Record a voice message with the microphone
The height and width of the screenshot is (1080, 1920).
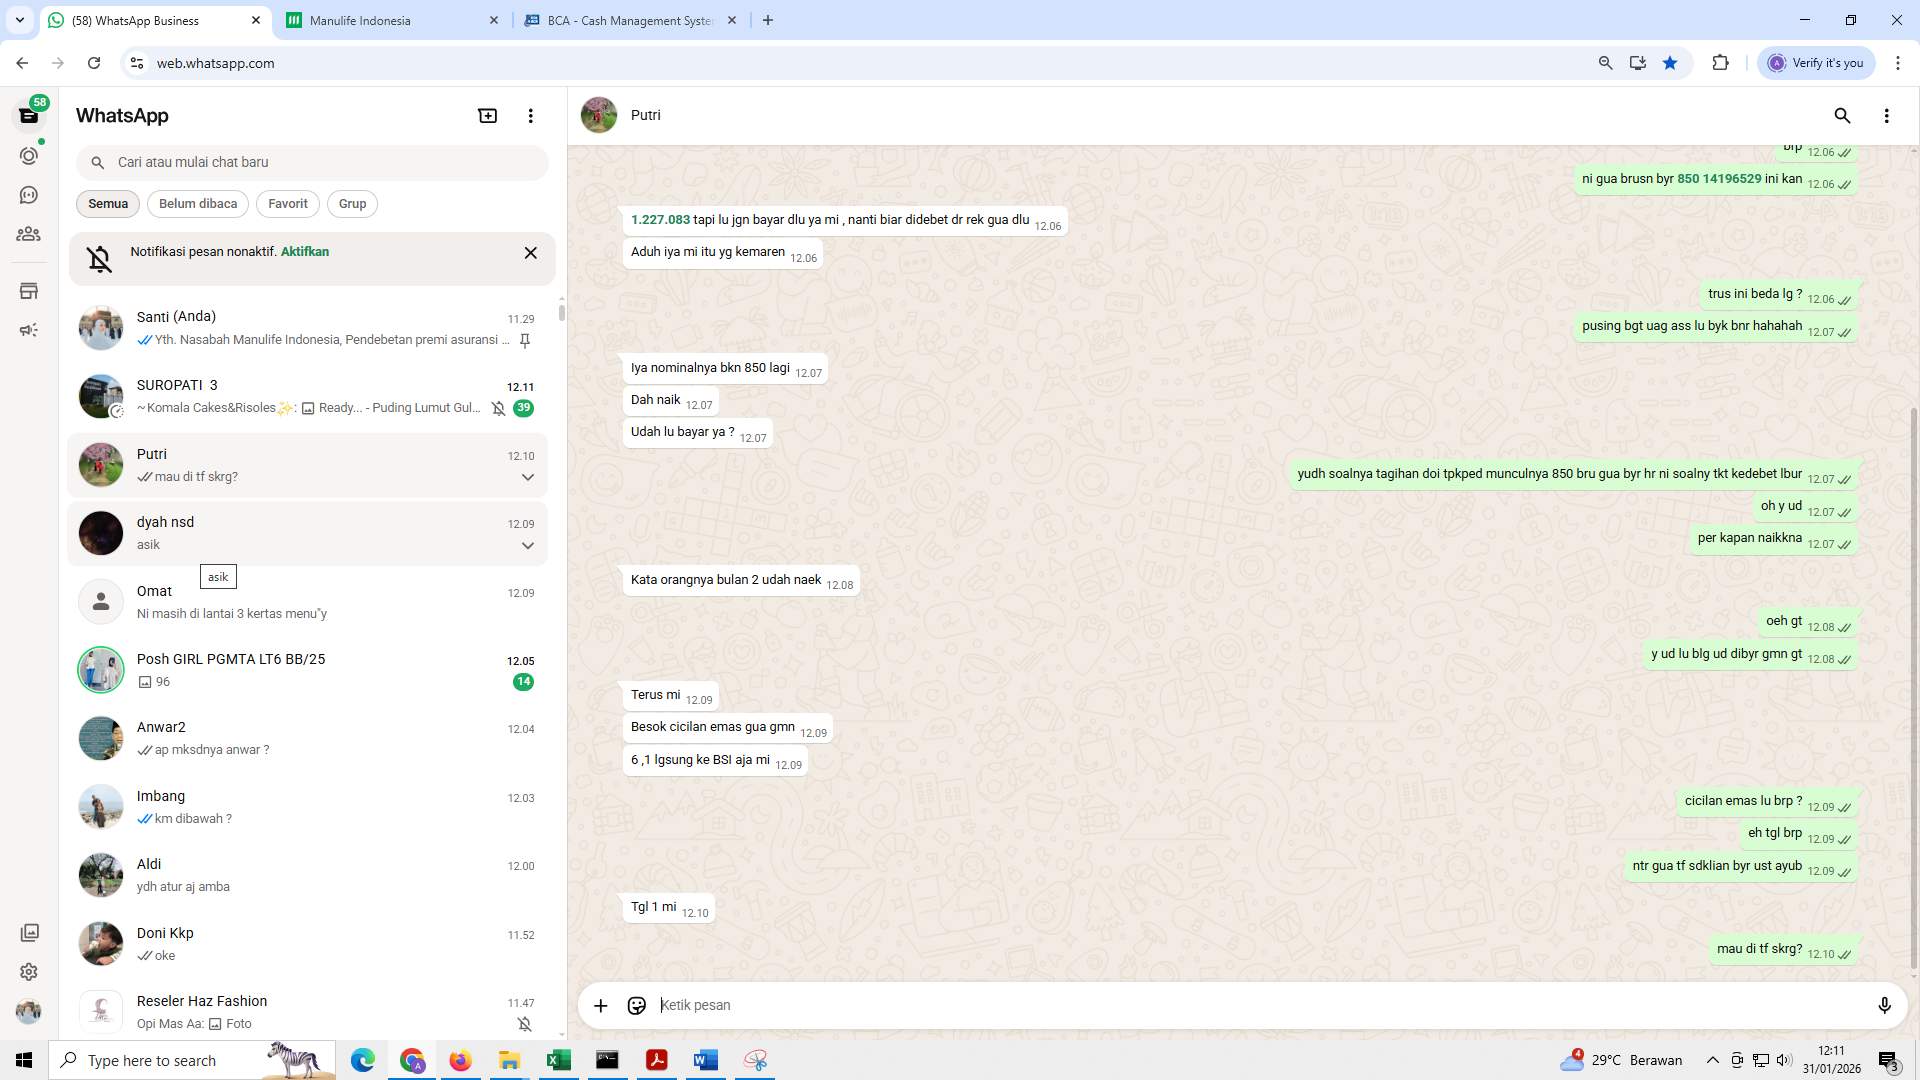1885,1005
